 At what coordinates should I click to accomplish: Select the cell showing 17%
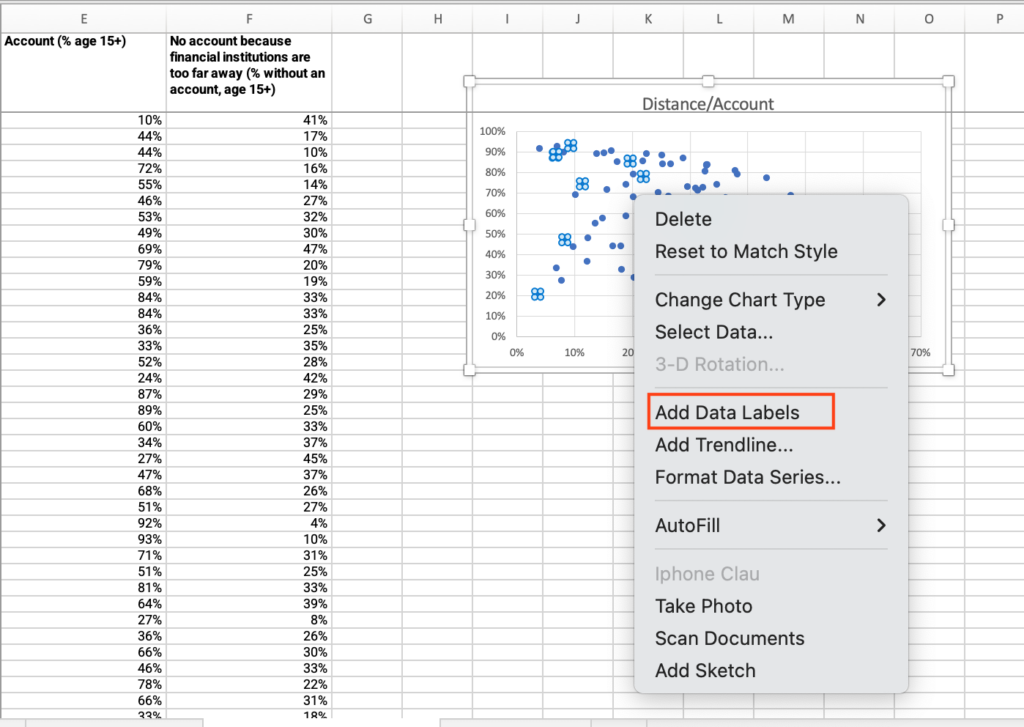click(x=249, y=137)
